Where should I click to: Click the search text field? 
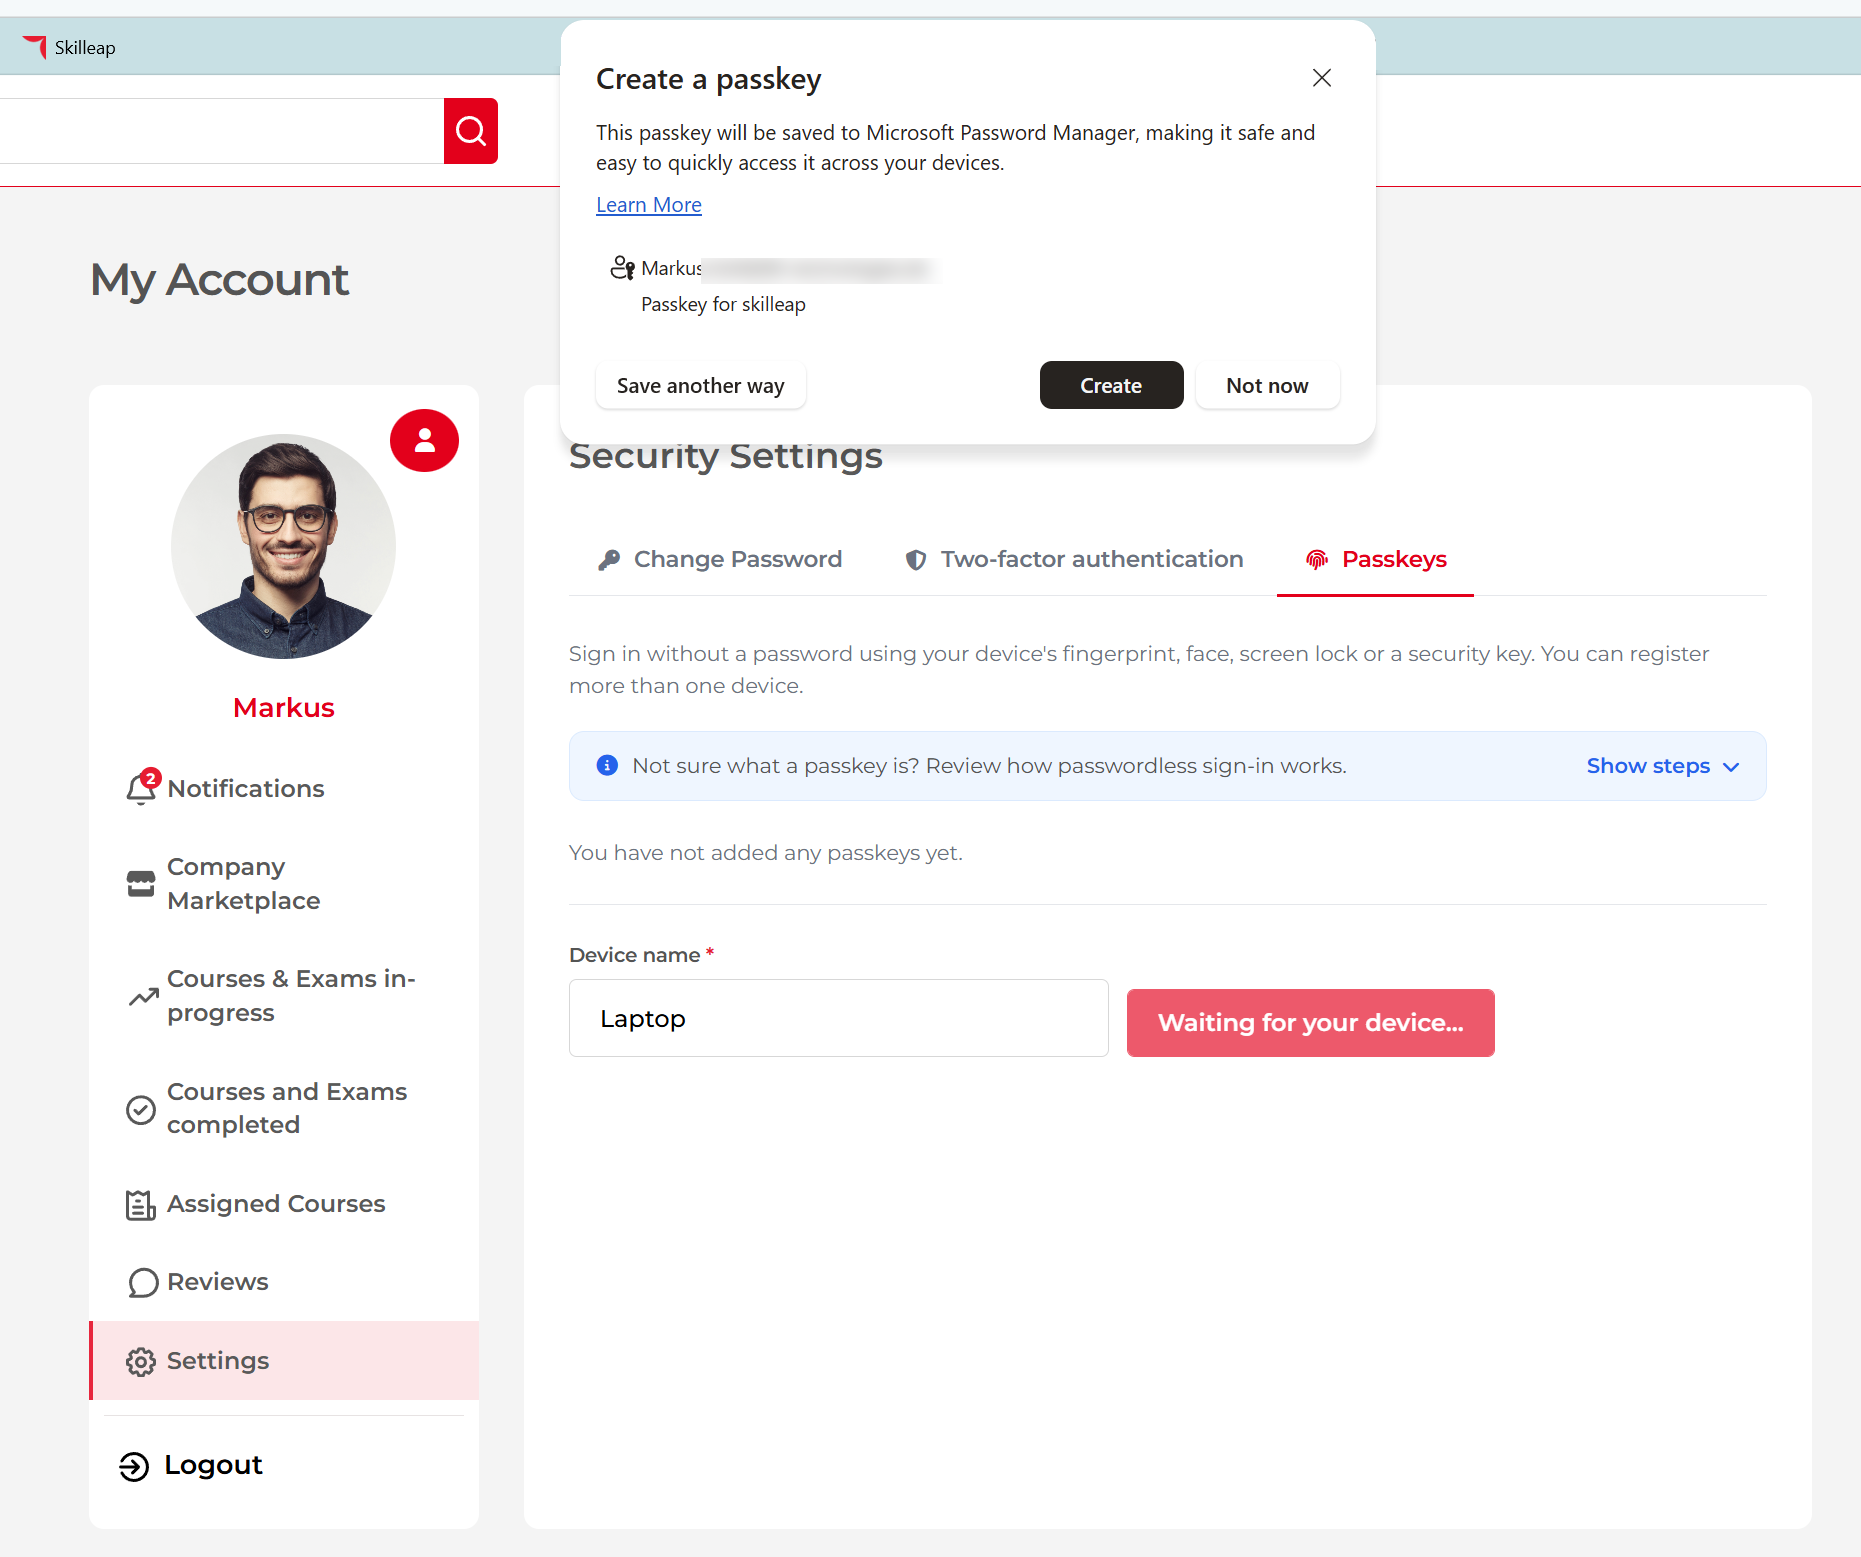222,131
